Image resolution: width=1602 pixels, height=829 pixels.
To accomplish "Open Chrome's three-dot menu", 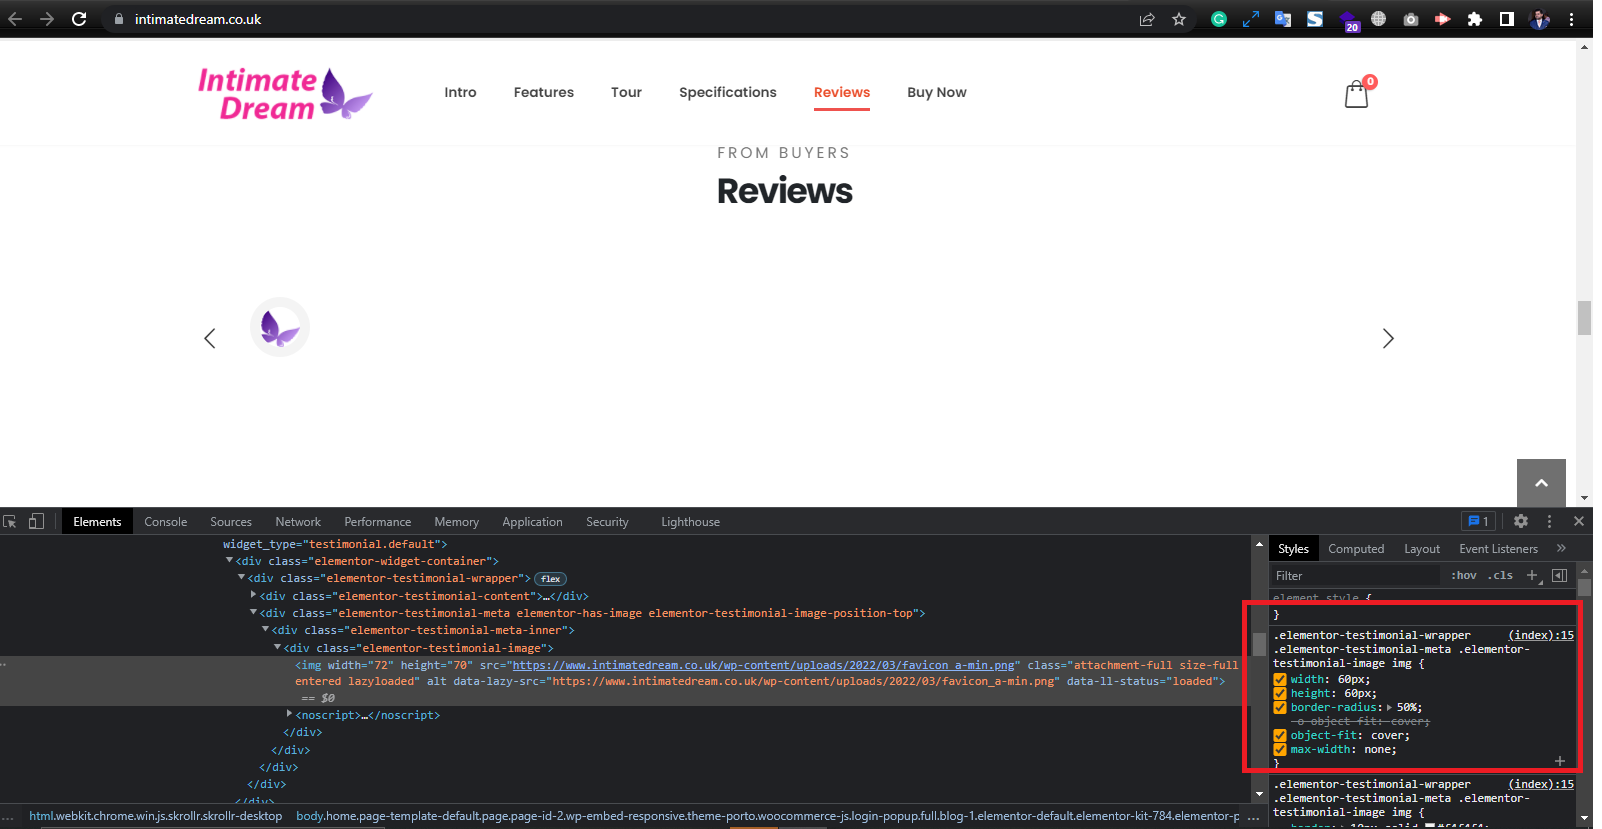I will pos(1571,19).
